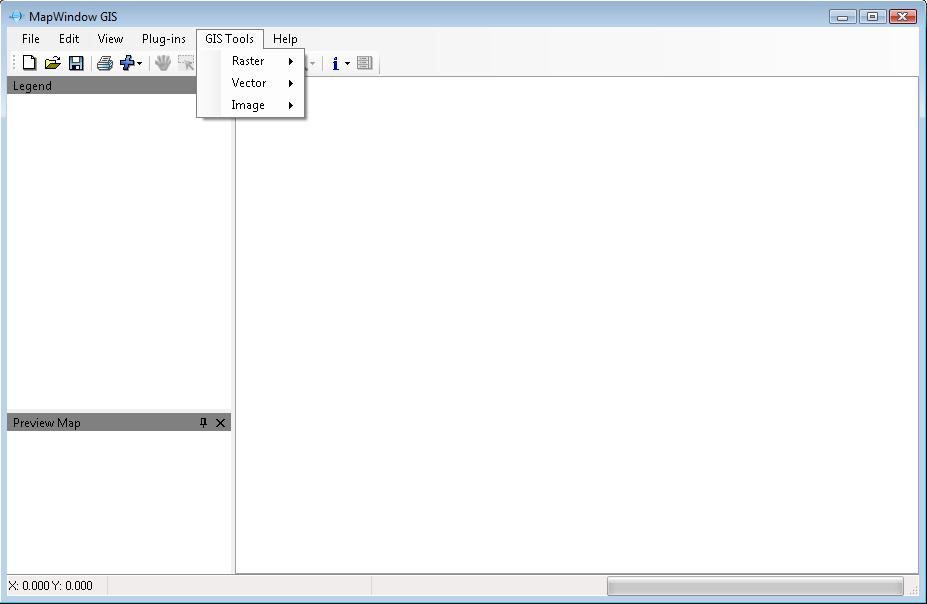Click the blue plus Add Layer icon
This screenshot has width=927, height=604.
127,63
